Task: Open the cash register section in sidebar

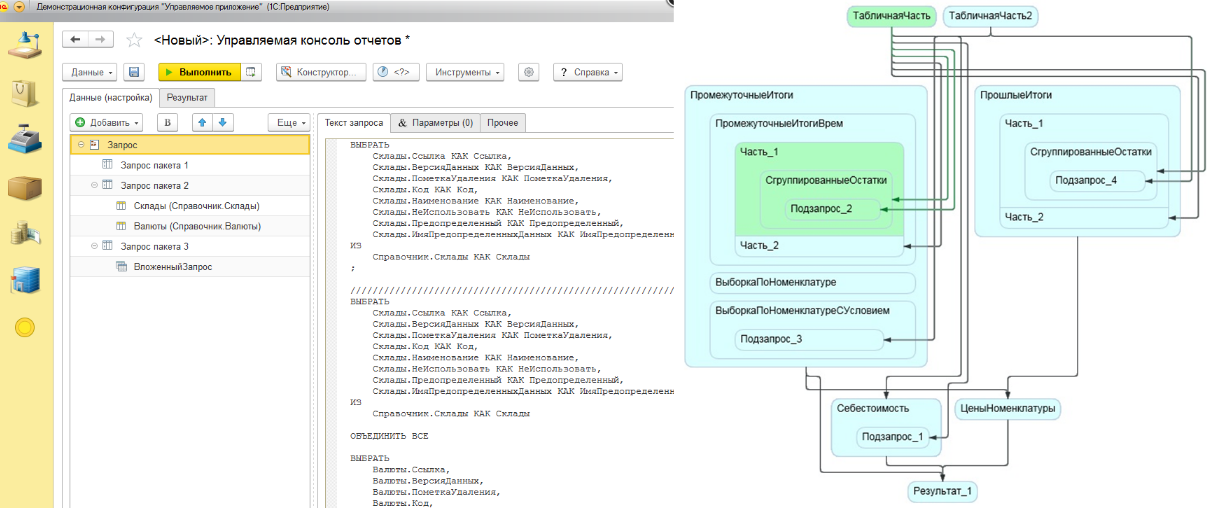Action: click(x=25, y=140)
